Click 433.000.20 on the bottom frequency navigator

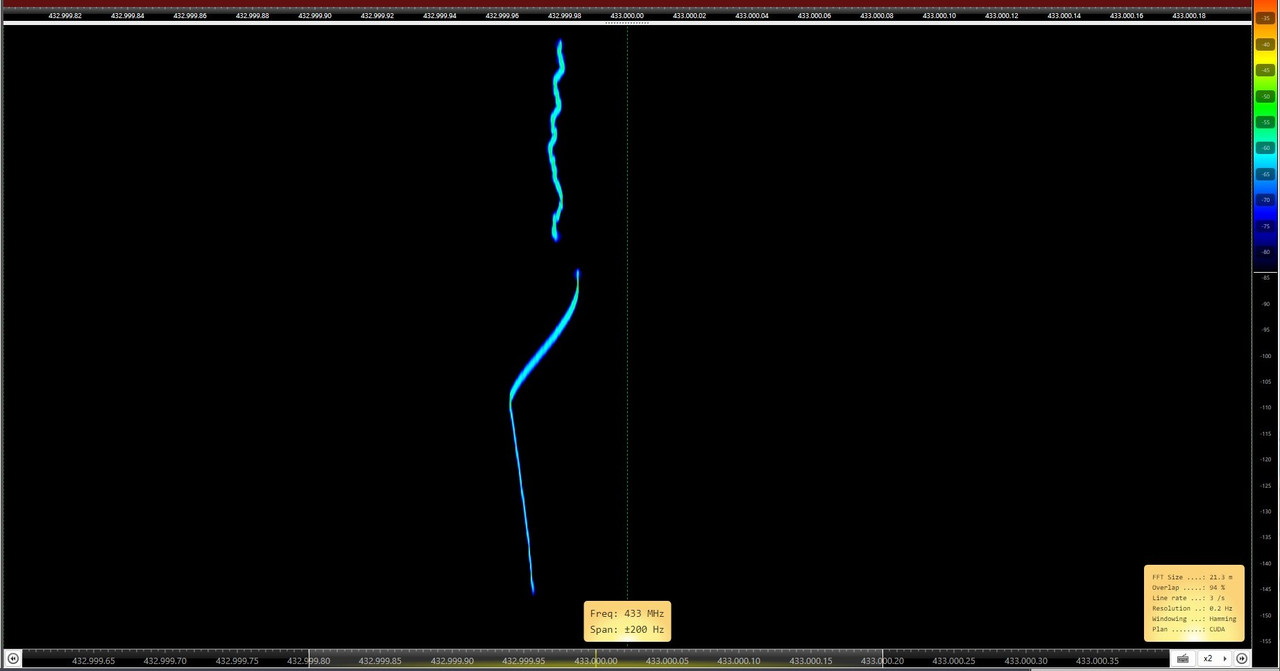882,660
